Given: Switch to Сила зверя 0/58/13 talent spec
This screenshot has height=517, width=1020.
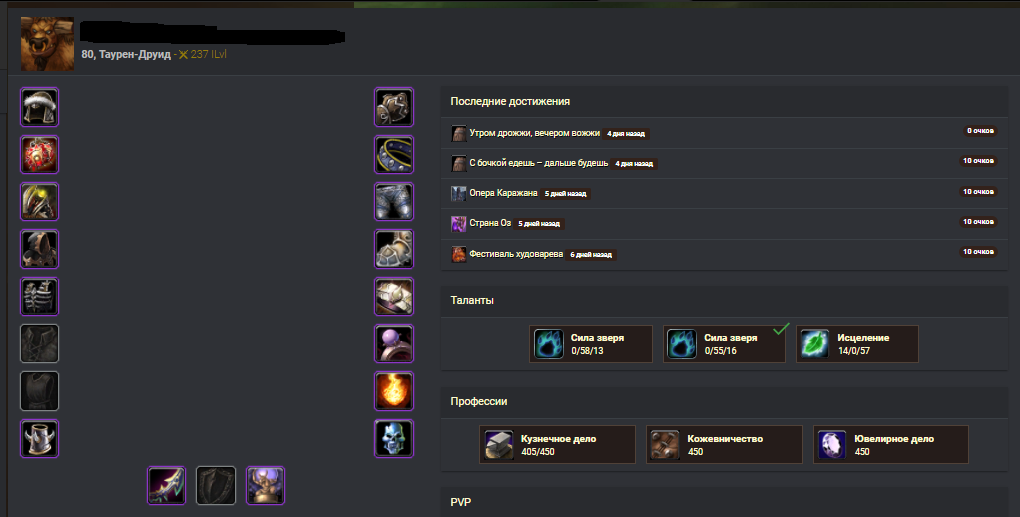Looking at the screenshot, I should click(x=591, y=344).
